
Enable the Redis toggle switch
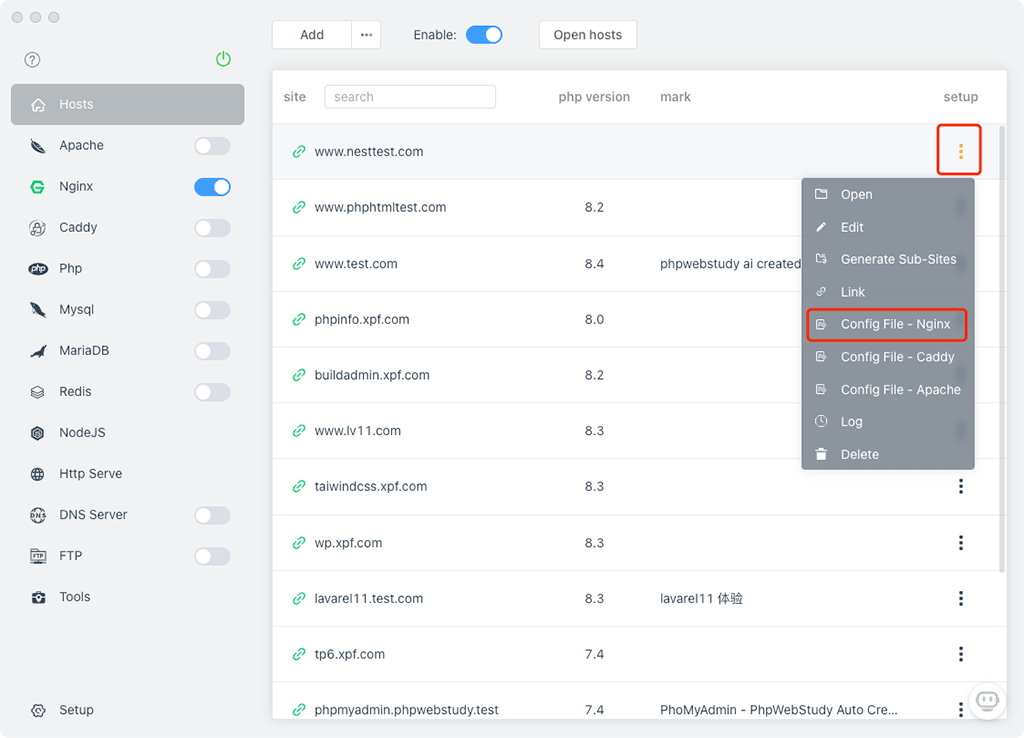212,392
